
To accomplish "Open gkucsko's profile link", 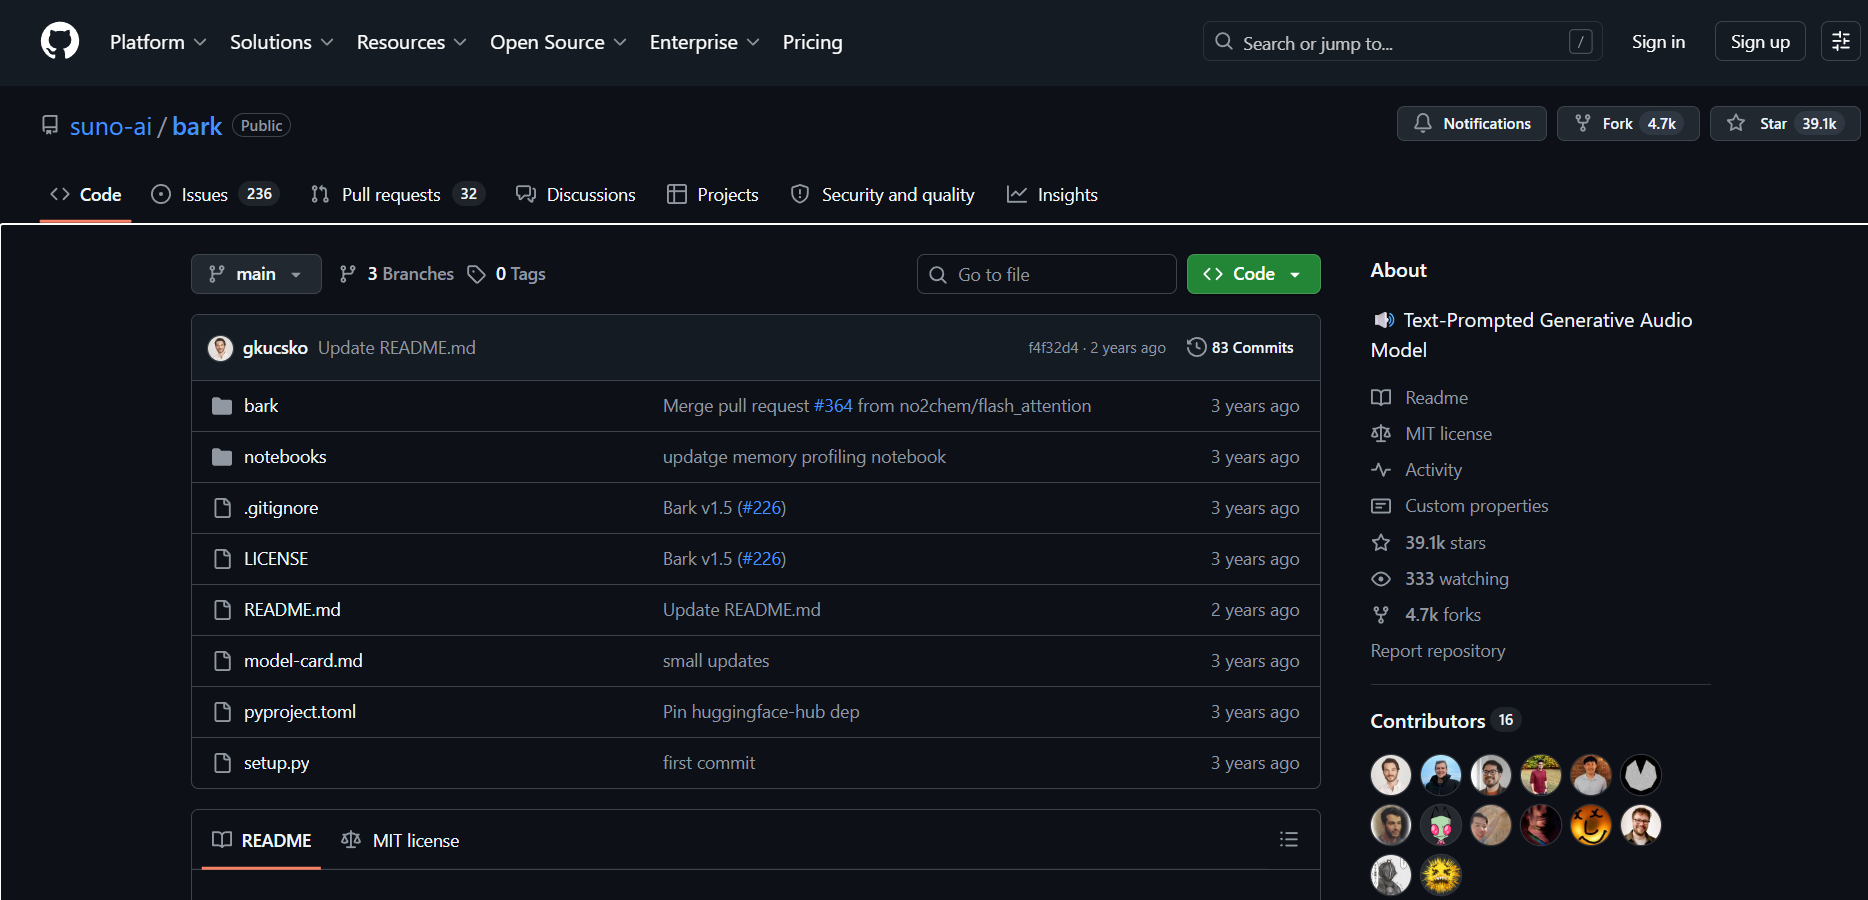I will tap(275, 348).
